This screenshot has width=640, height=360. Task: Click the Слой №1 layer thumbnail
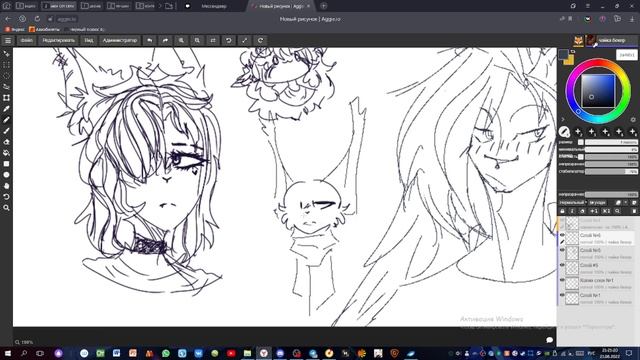tap(572, 298)
